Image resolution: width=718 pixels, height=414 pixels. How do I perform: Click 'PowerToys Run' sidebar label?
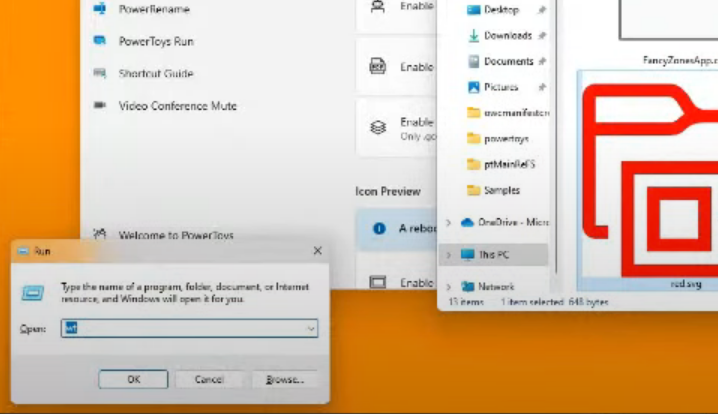pos(156,41)
